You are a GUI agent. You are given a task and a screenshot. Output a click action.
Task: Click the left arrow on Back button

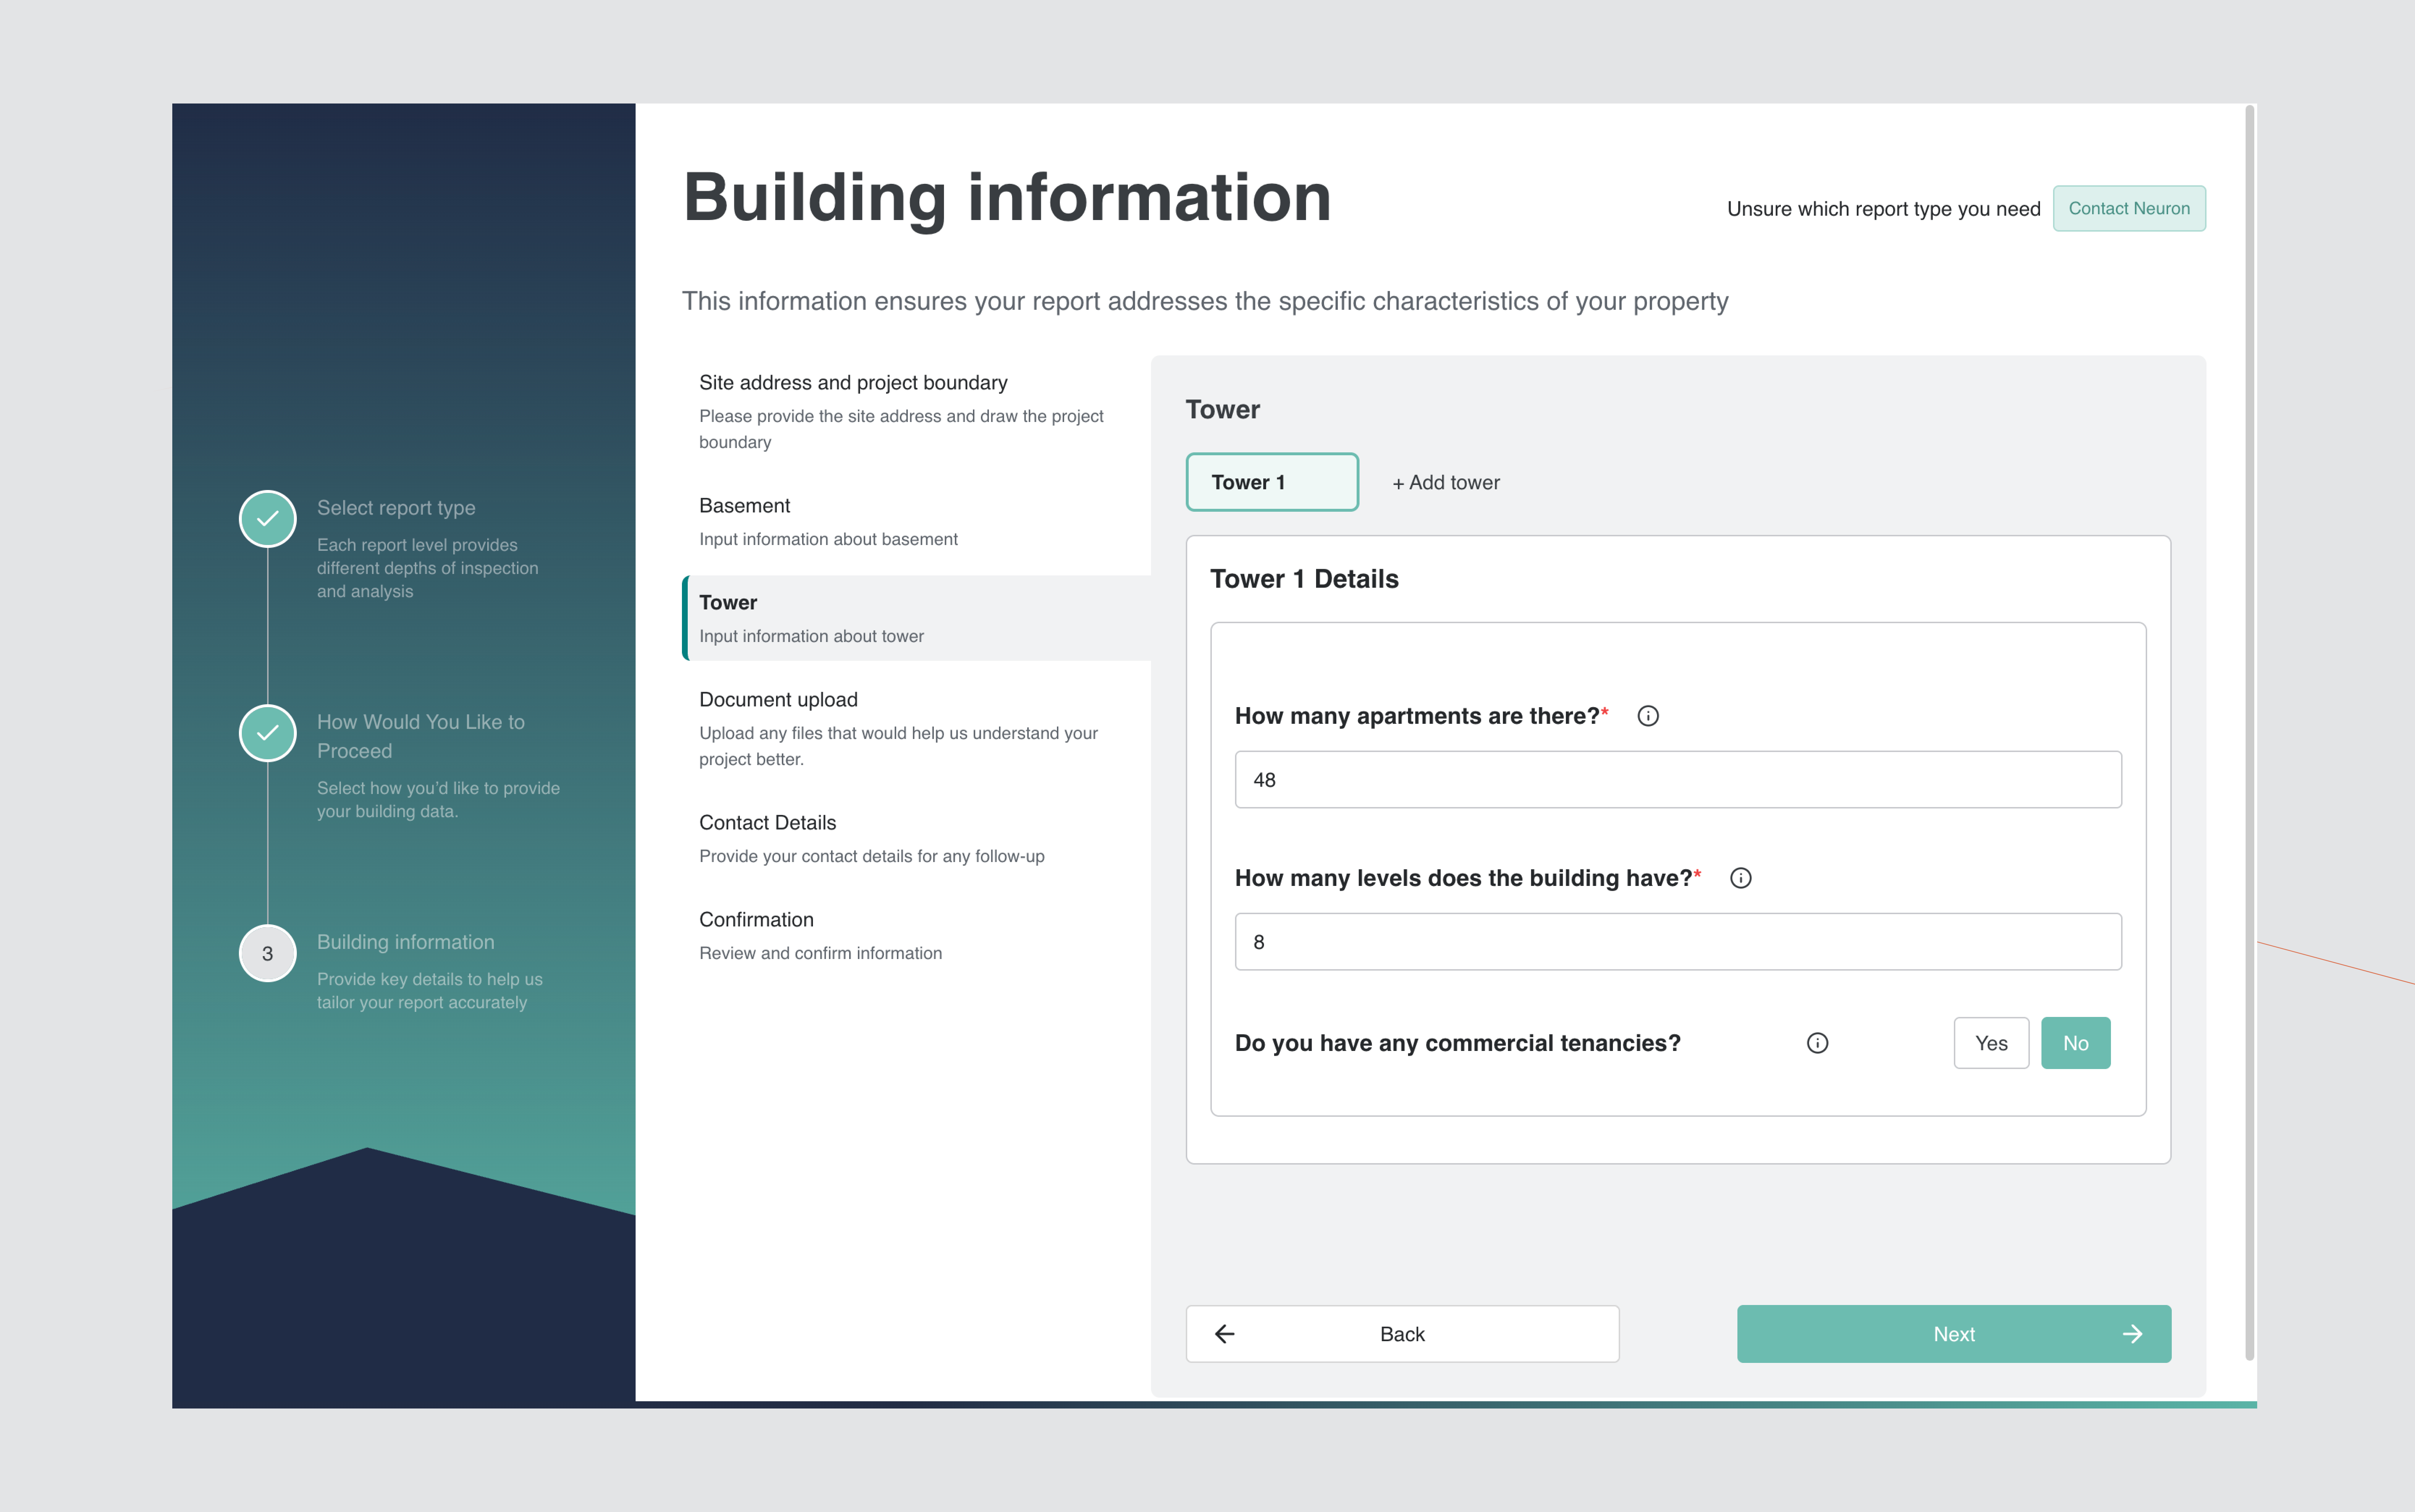click(x=1225, y=1334)
